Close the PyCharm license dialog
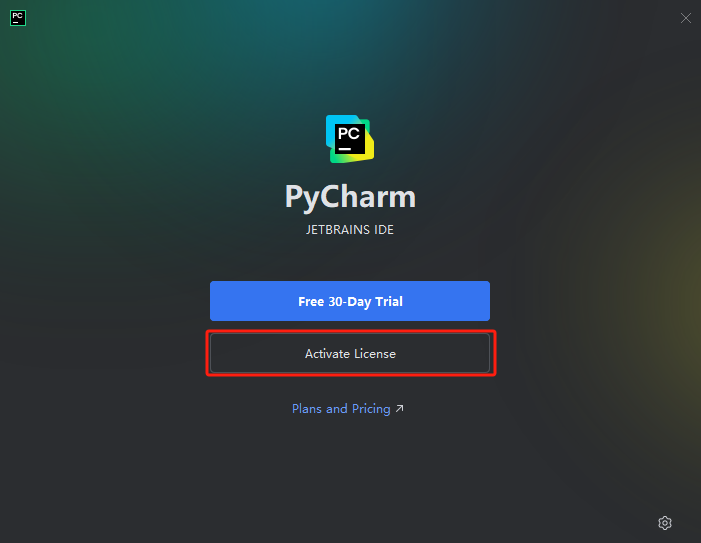Image resolution: width=701 pixels, height=543 pixels. [685, 18]
